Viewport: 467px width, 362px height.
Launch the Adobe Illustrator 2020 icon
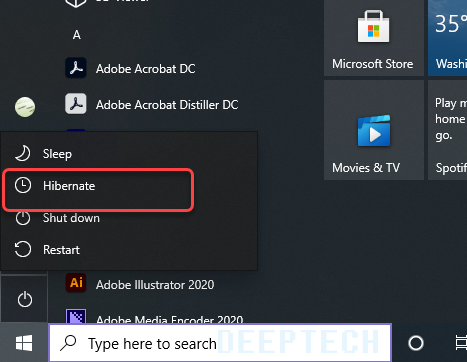tap(76, 283)
